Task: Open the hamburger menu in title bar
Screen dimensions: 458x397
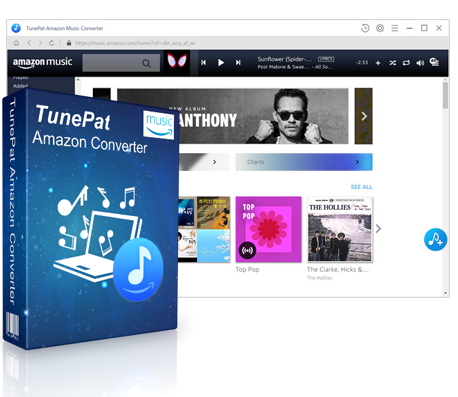Action: click(x=395, y=28)
